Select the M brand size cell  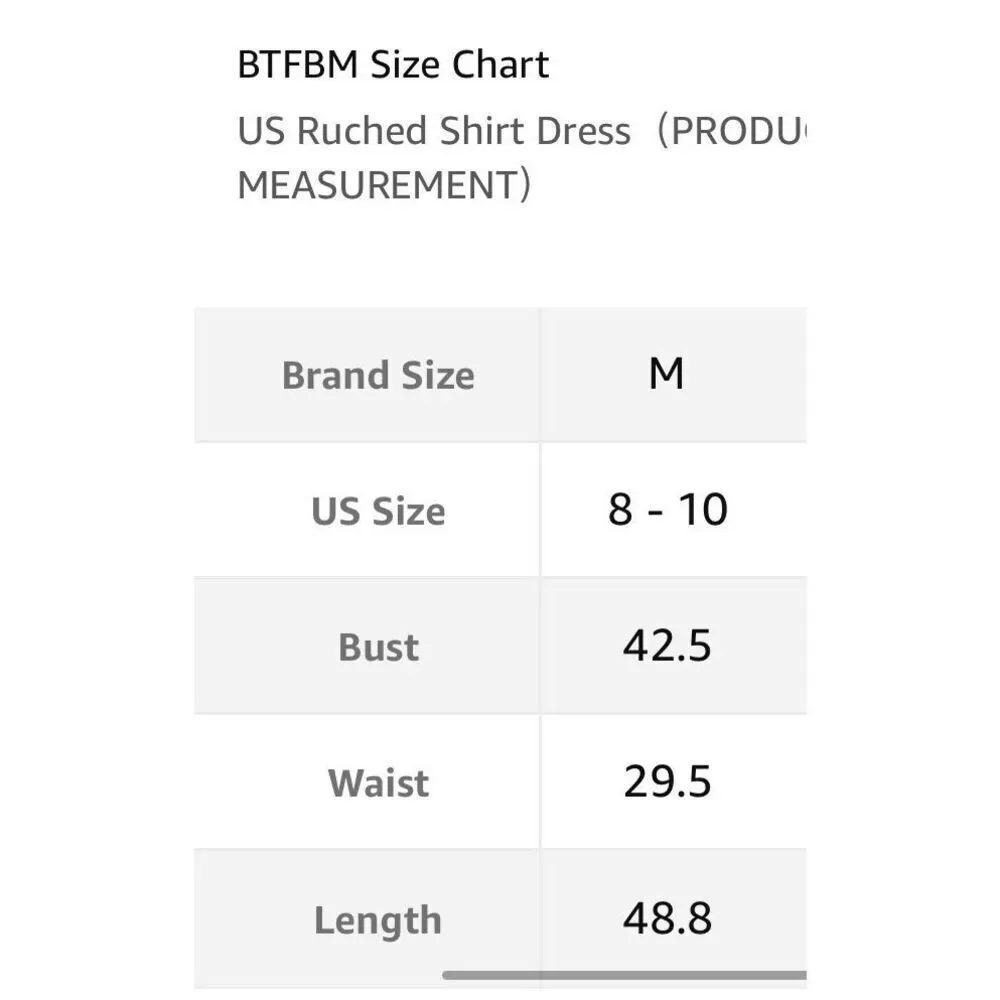pyautogui.click(x=666, y=375)
